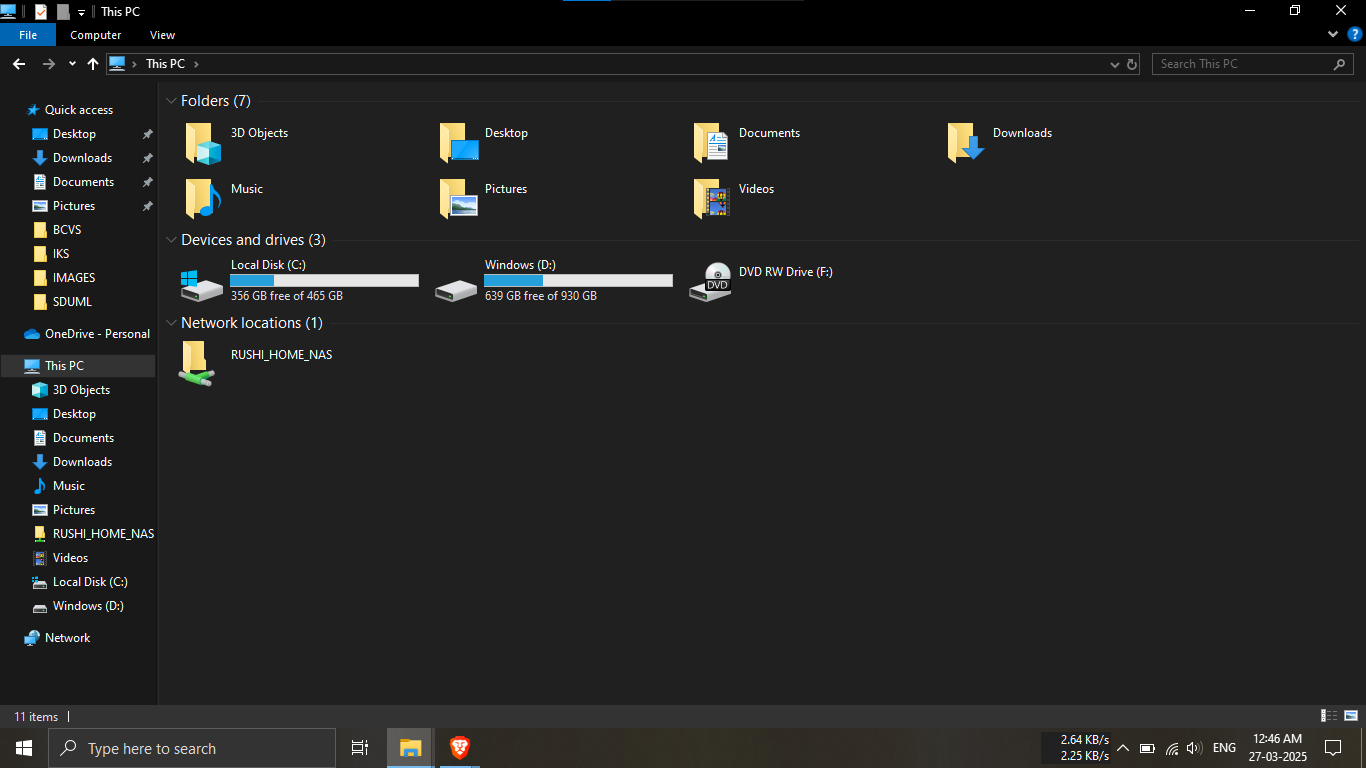Switch to Details view layout icon
The width and height of the screenshot is (1366, 768).
pyautogui.click(x=1329, y=716)
